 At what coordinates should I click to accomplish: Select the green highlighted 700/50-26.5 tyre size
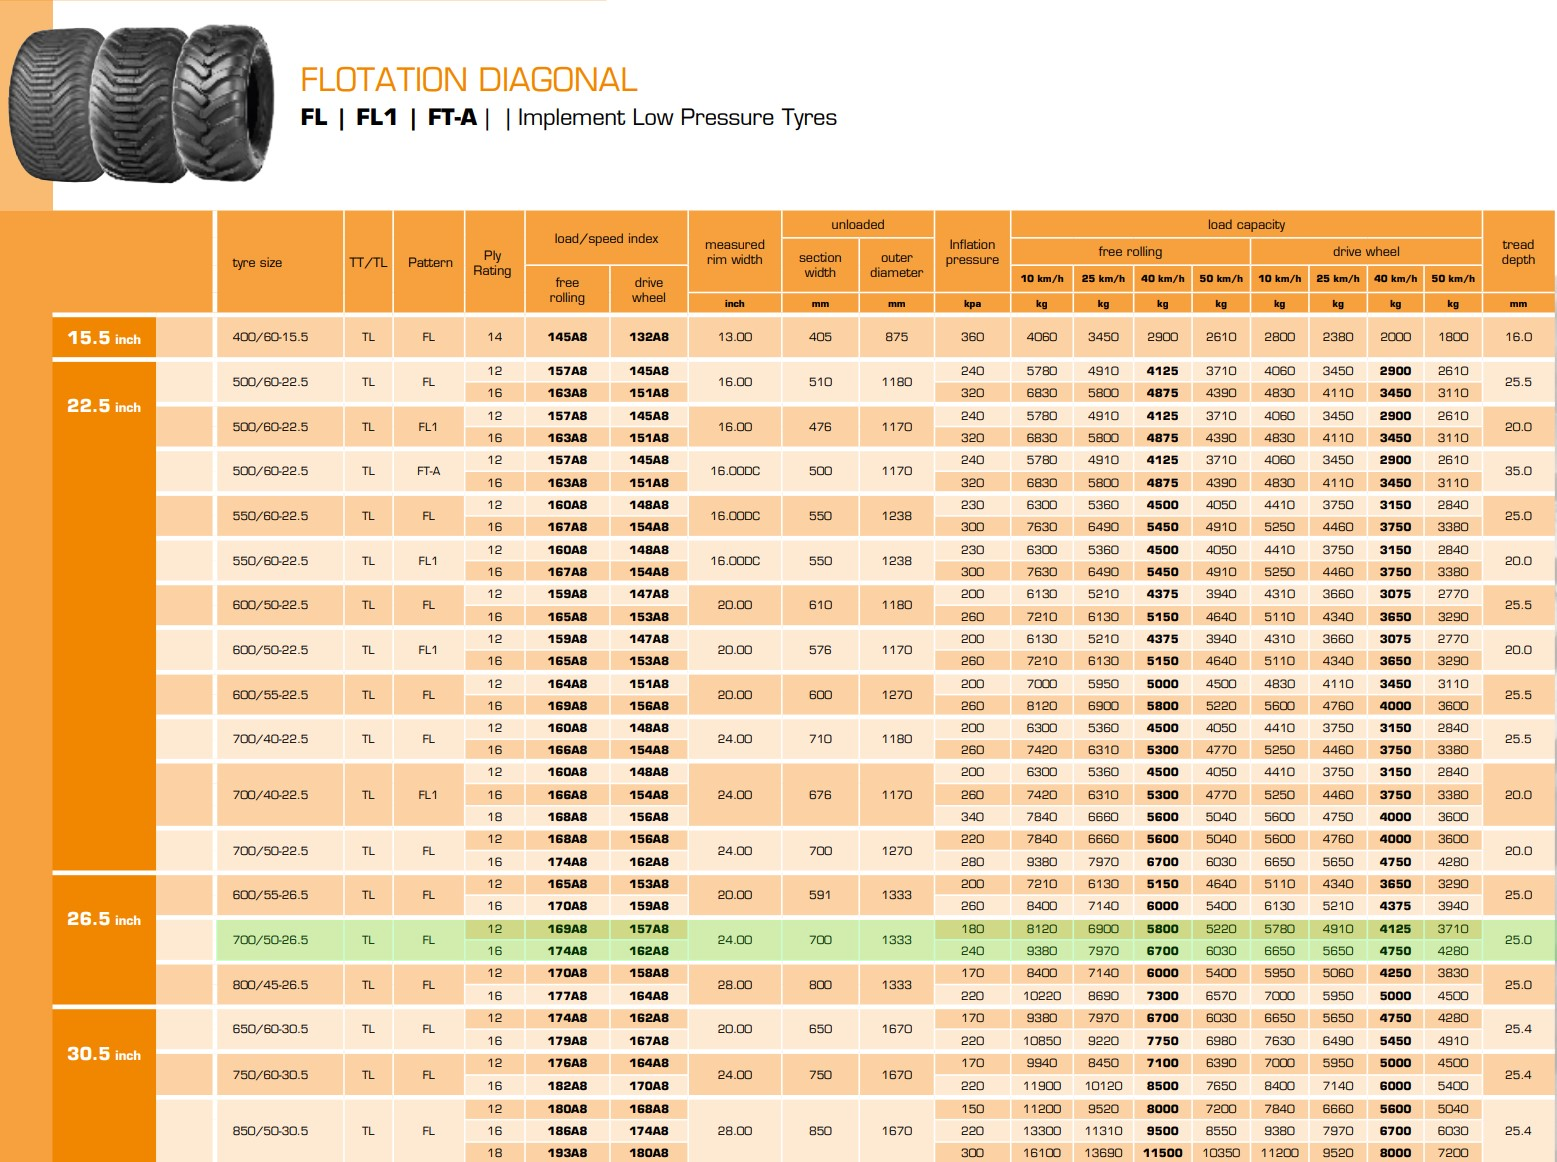(x=270, y=940)
